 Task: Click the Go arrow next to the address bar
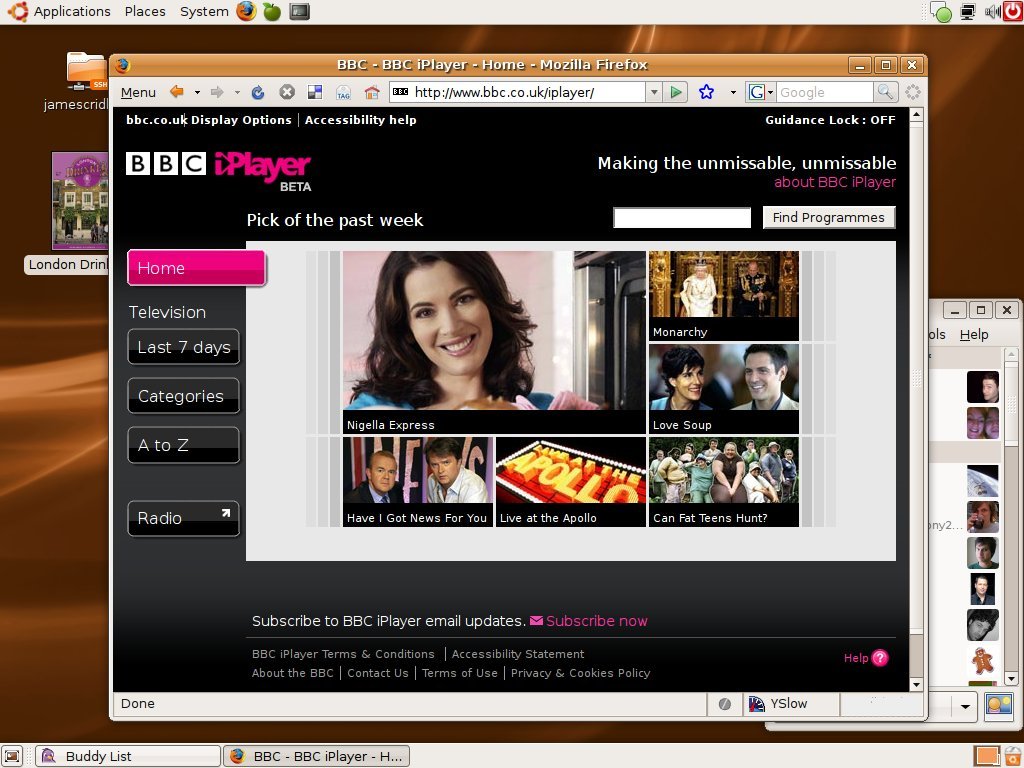click(676, 91)
